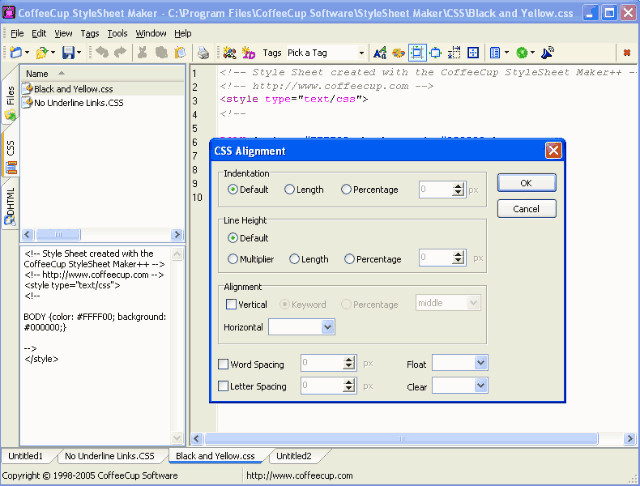640x486 pixels.
Task: Expand the Float dropdown
Action: [x=480, y=363]
